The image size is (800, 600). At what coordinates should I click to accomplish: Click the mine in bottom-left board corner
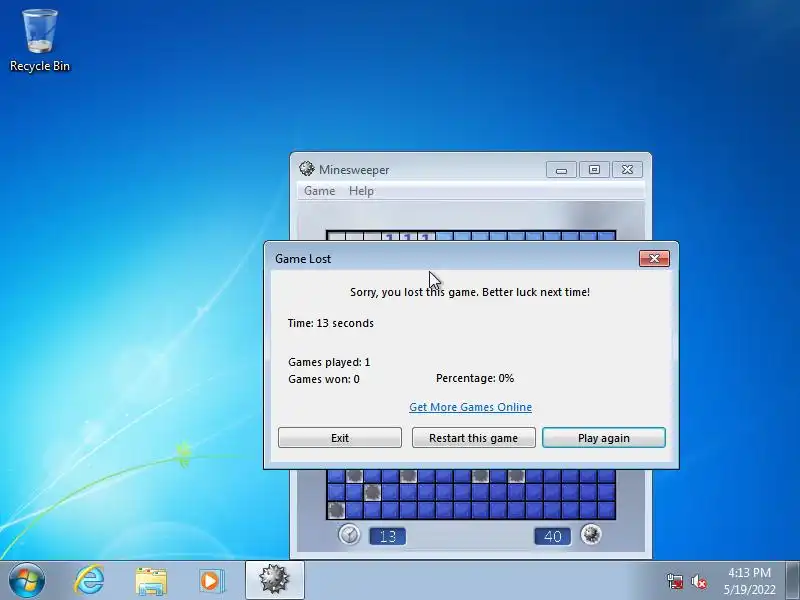pyautogui.click(x=336, y=510)
